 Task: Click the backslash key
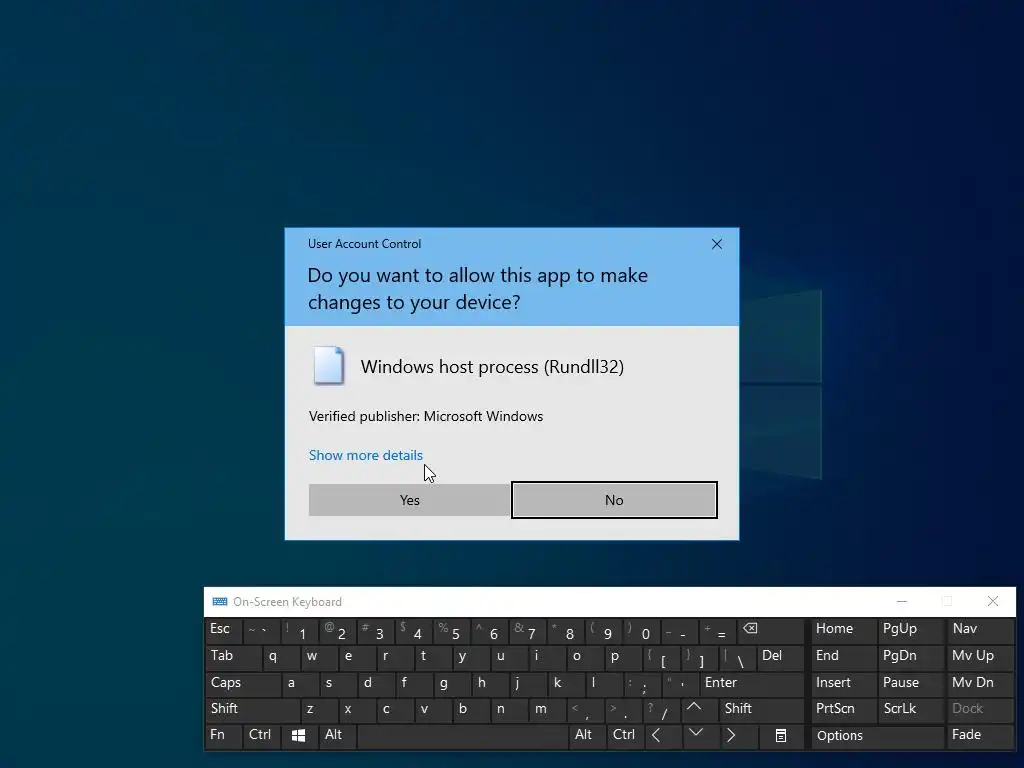click(737, 657)
